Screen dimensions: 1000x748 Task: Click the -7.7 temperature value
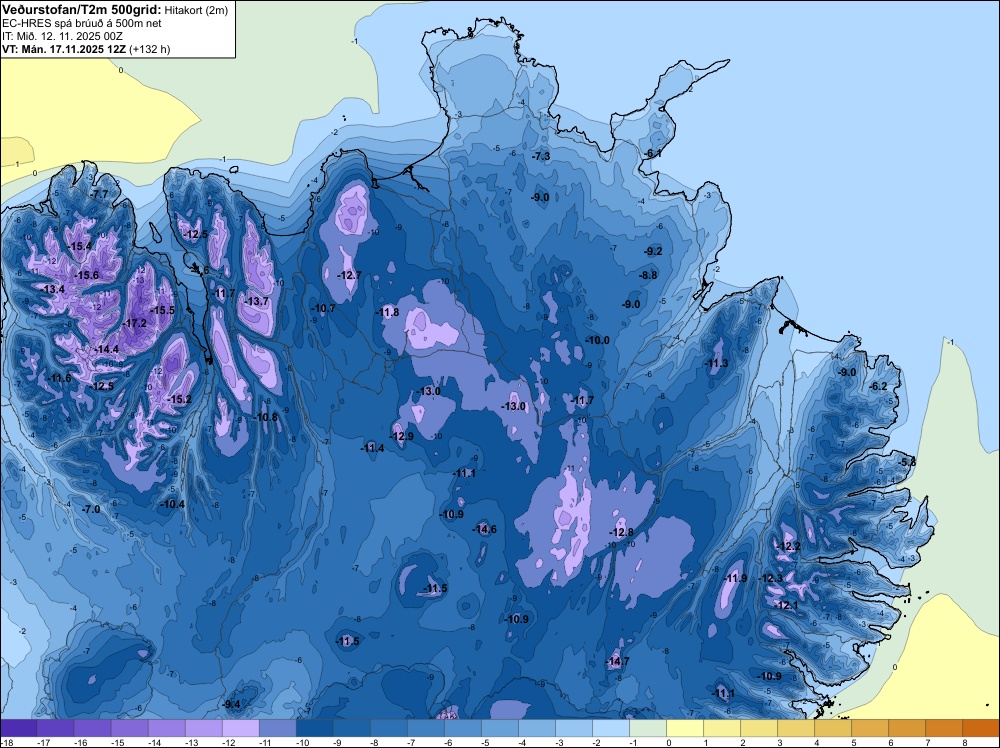[99, 194]
